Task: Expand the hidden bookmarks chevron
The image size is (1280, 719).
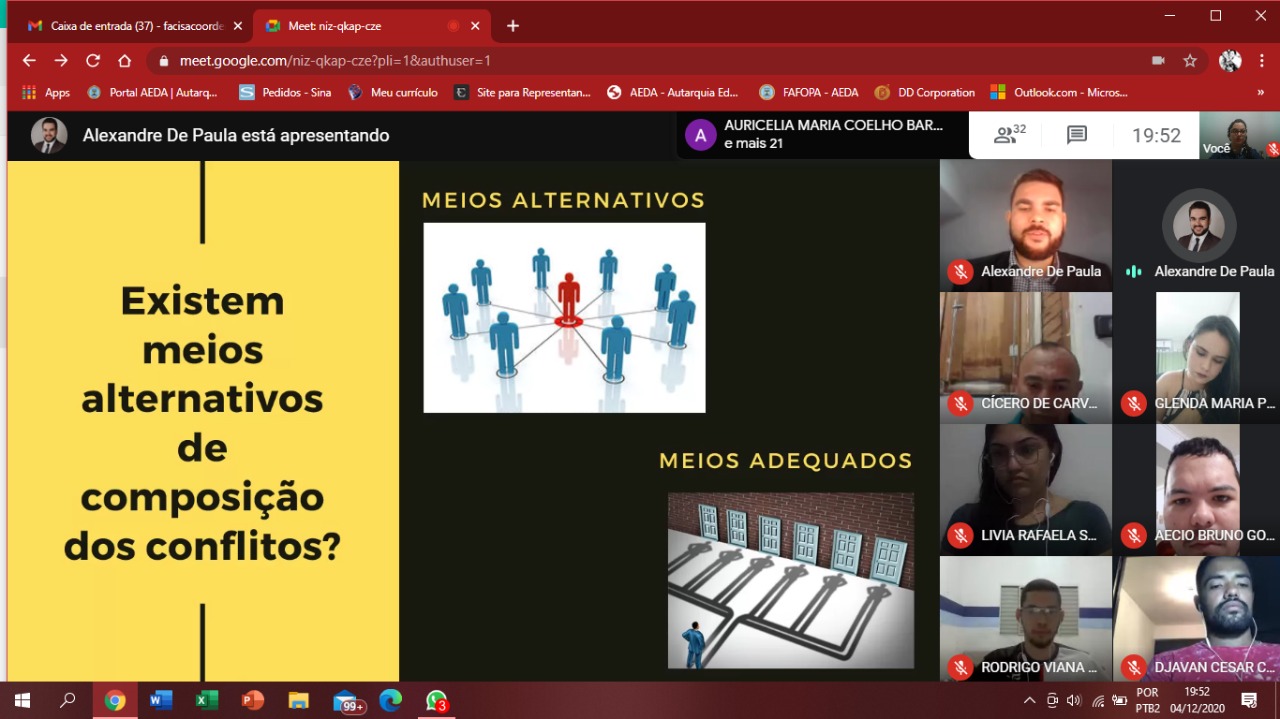Action: pos(1260,92)
